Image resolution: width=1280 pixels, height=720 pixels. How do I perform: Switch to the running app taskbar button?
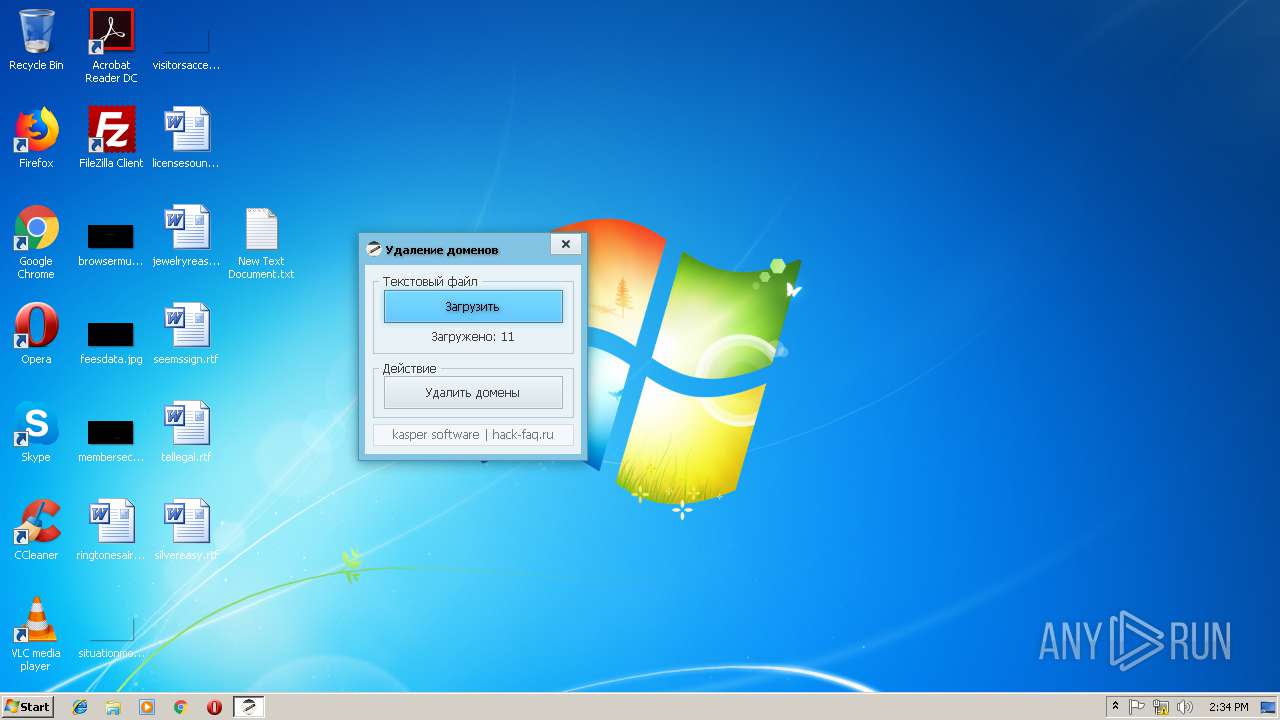pos(248,707)
